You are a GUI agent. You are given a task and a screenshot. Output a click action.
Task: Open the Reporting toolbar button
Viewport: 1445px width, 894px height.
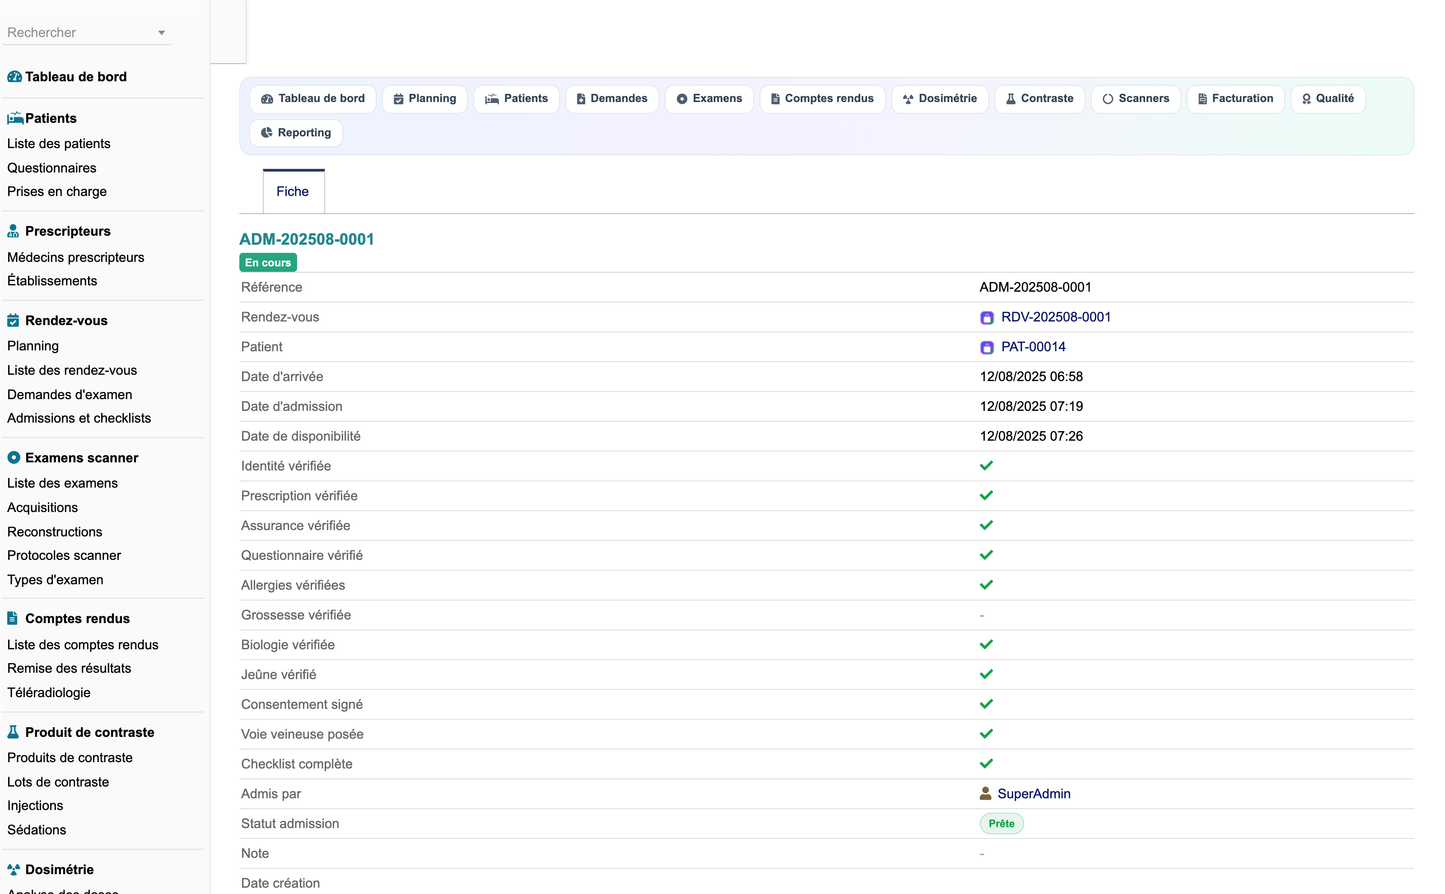(296, 133)
